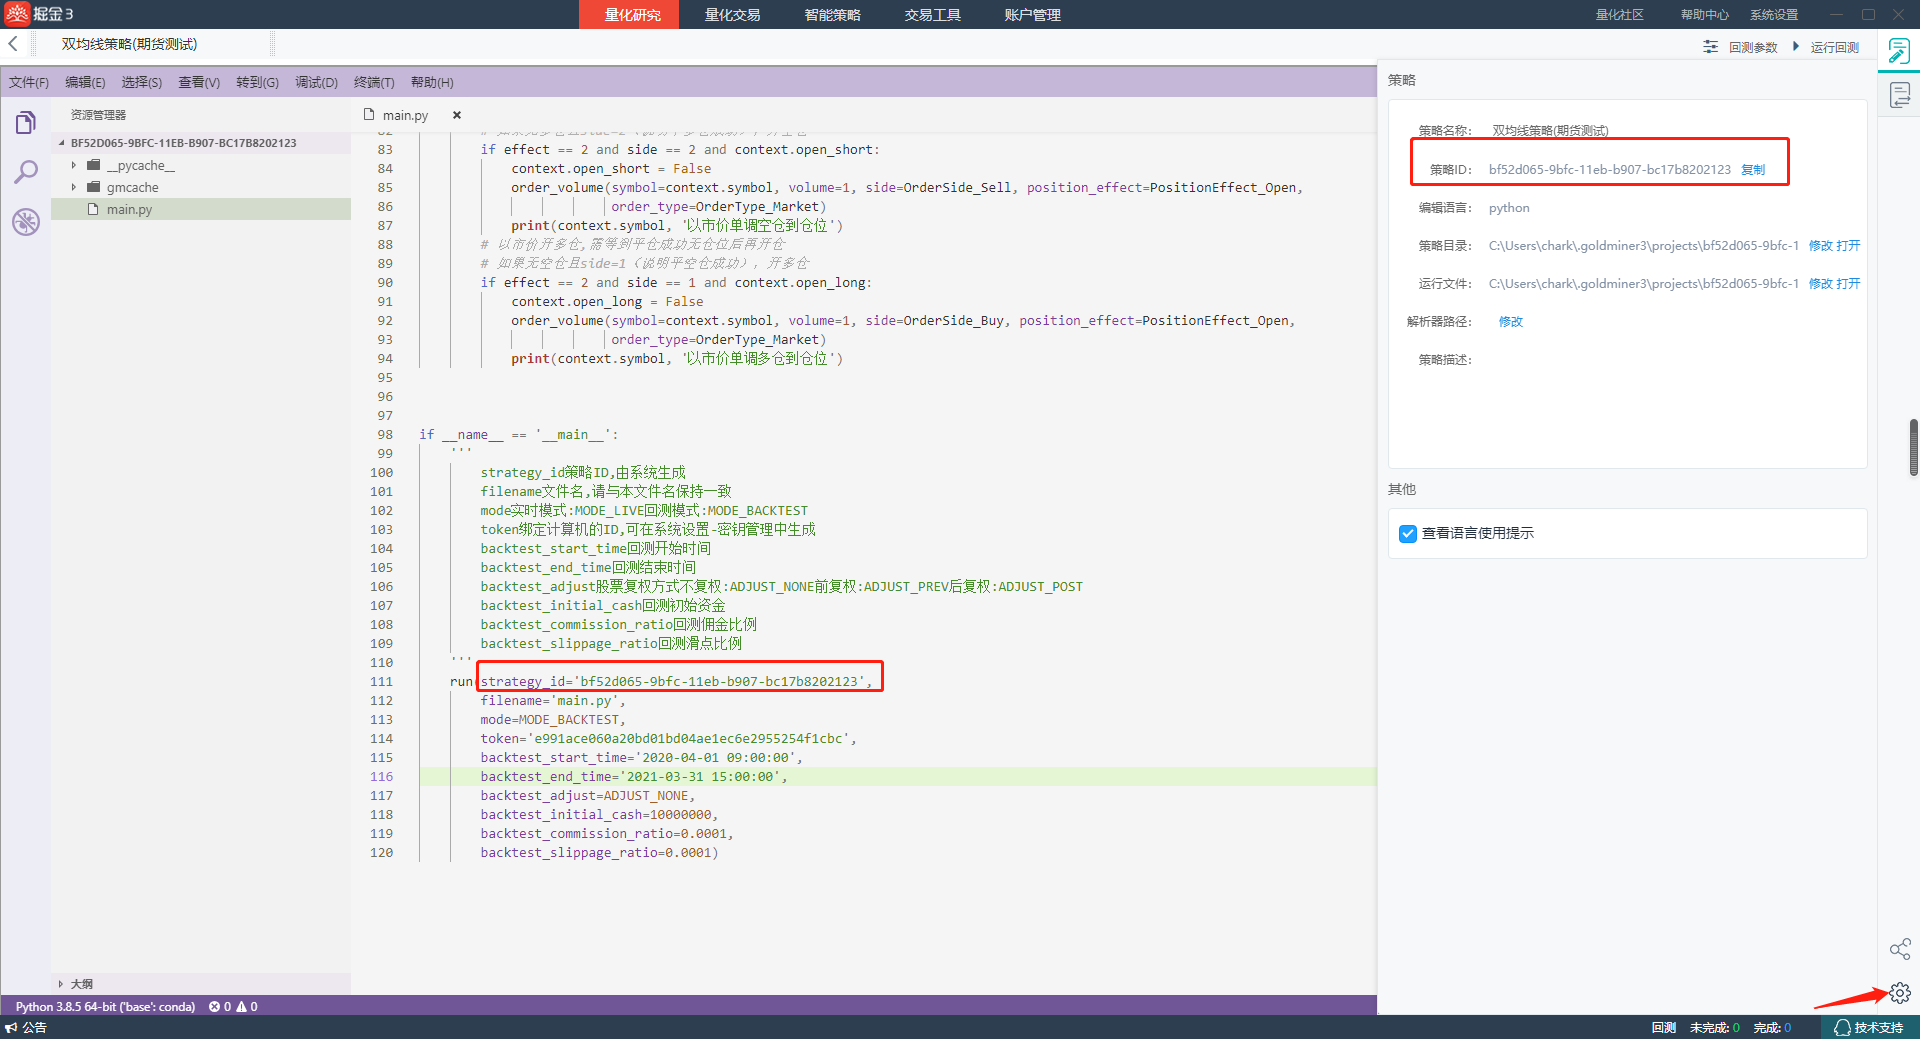Open the 编辑(E) menu
This screenshot has height=1039, width=1920.
(x=85, y=82)
